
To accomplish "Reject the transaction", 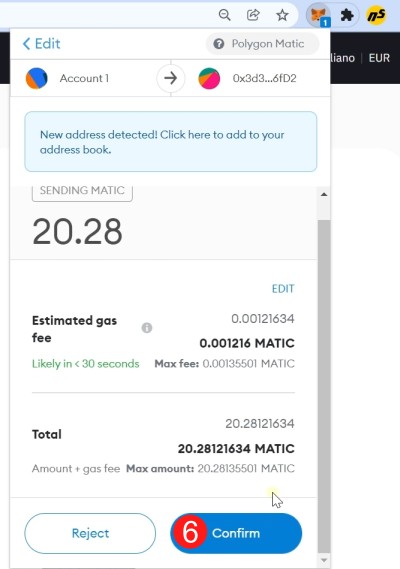I will coord(90,533).
